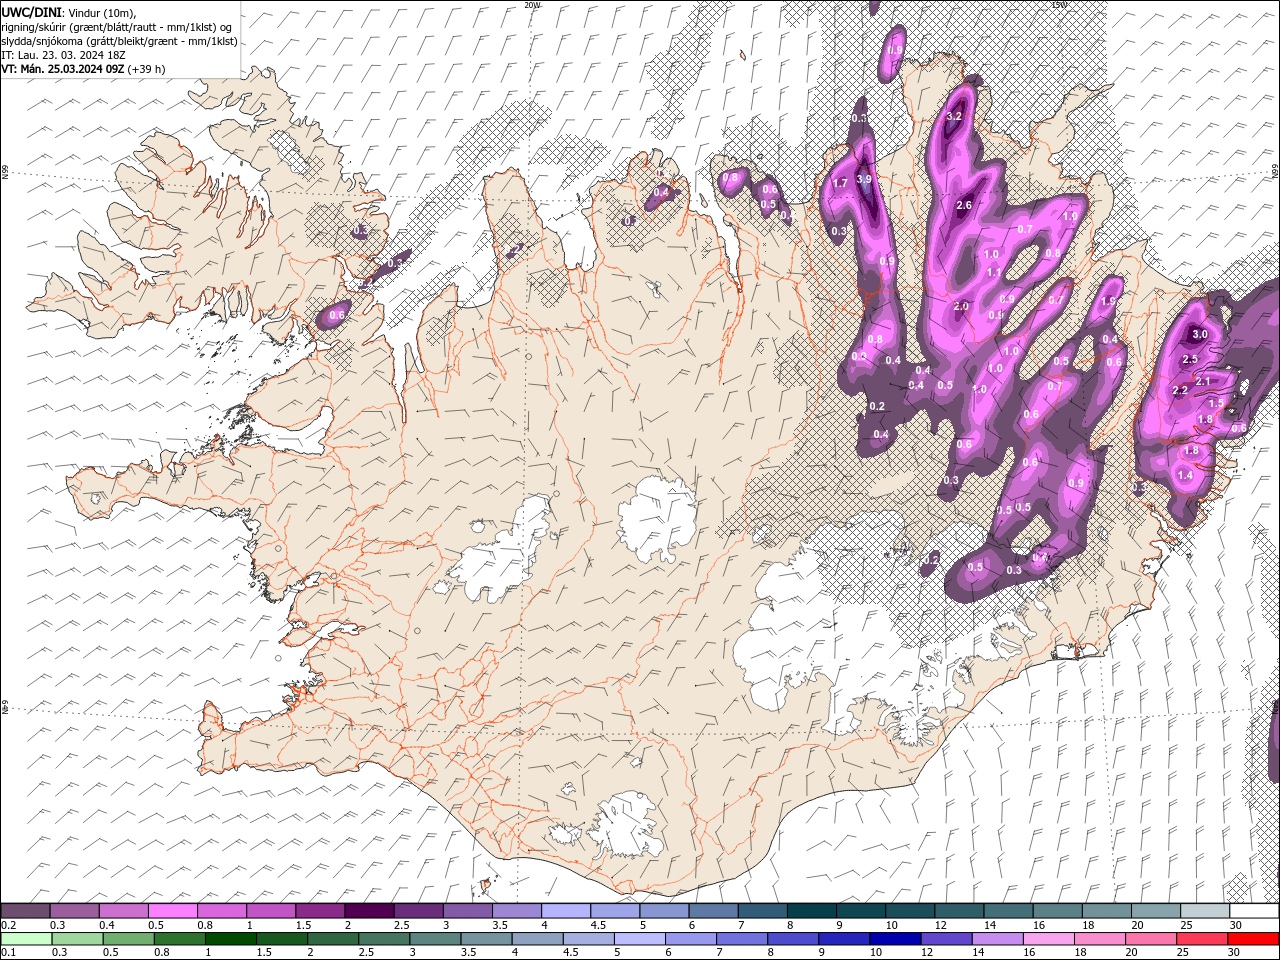This screenshot has width=1280, height=960.
Task: Click the lower legend red-pink swatch labeled 25
Action: click(x=1200, y=939)
